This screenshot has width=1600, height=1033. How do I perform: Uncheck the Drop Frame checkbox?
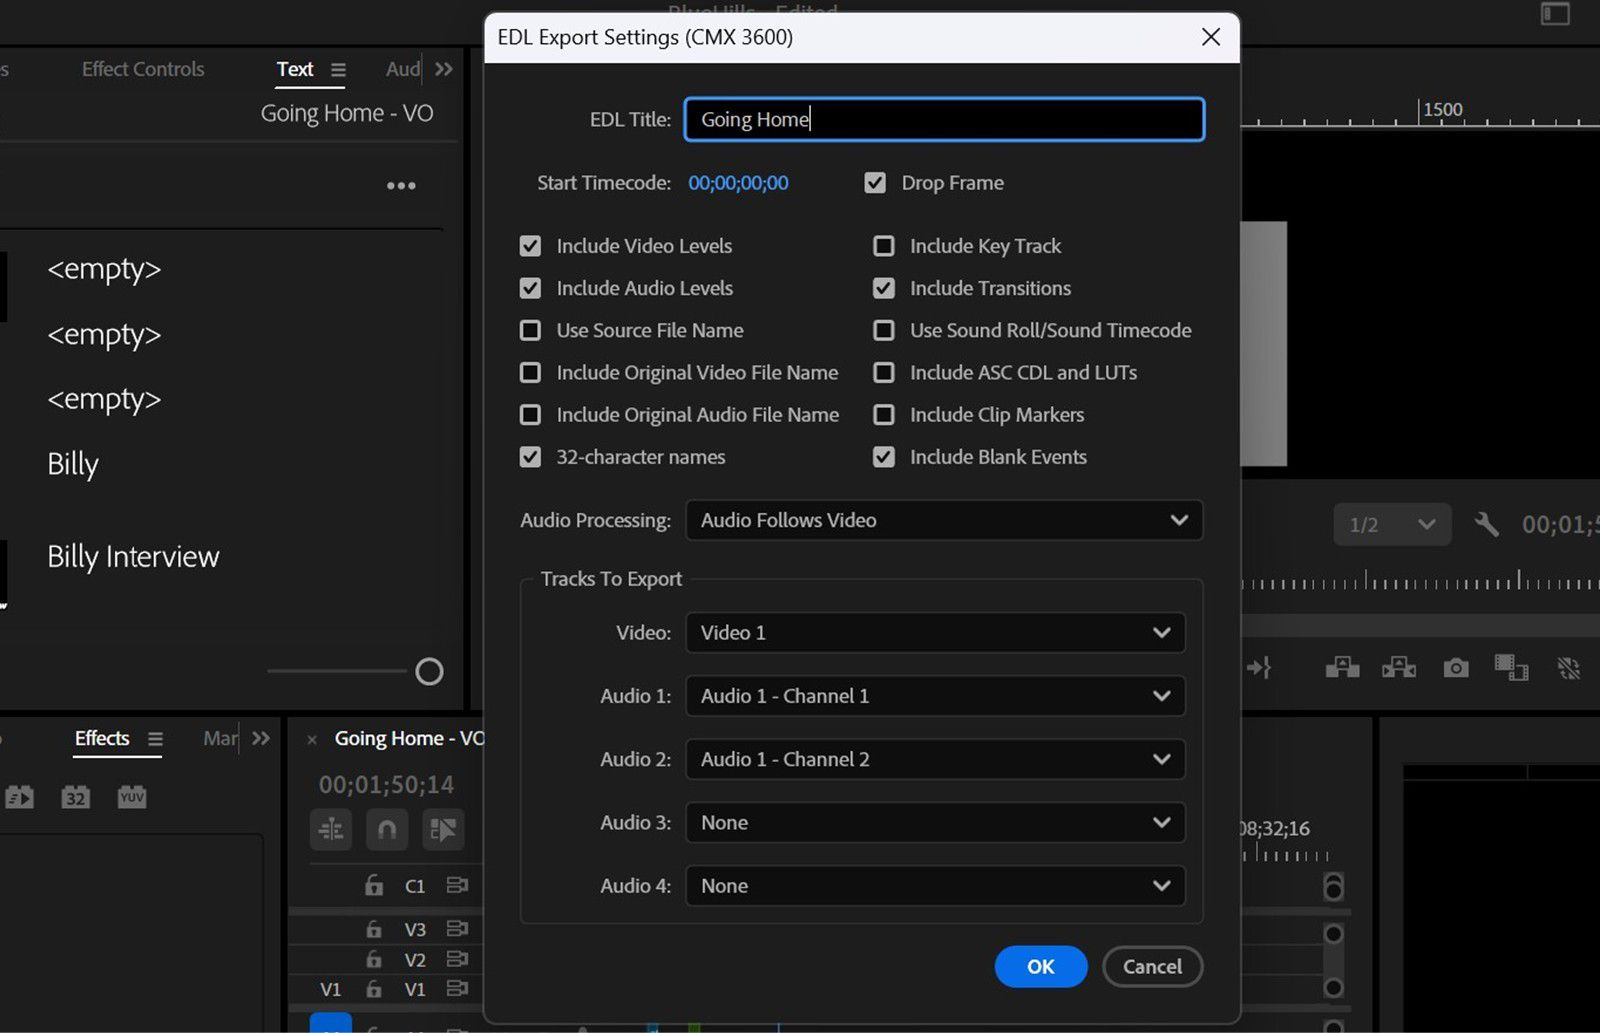[x=875, y=183]
